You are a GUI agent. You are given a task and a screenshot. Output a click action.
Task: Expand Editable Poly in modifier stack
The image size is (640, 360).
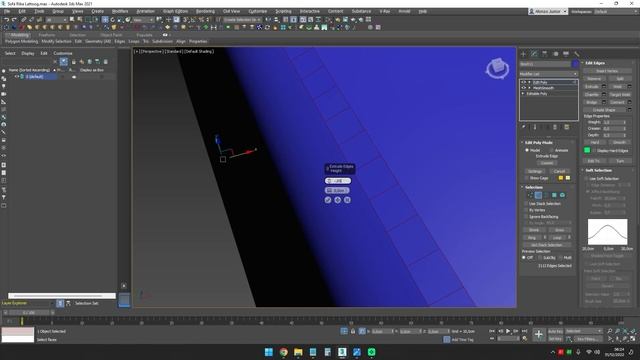[523, 93]
